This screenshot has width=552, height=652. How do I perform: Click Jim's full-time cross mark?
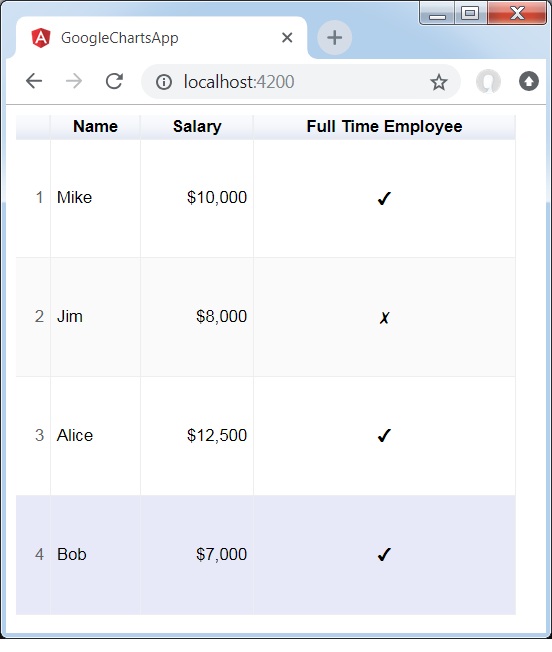coord(384,318)
